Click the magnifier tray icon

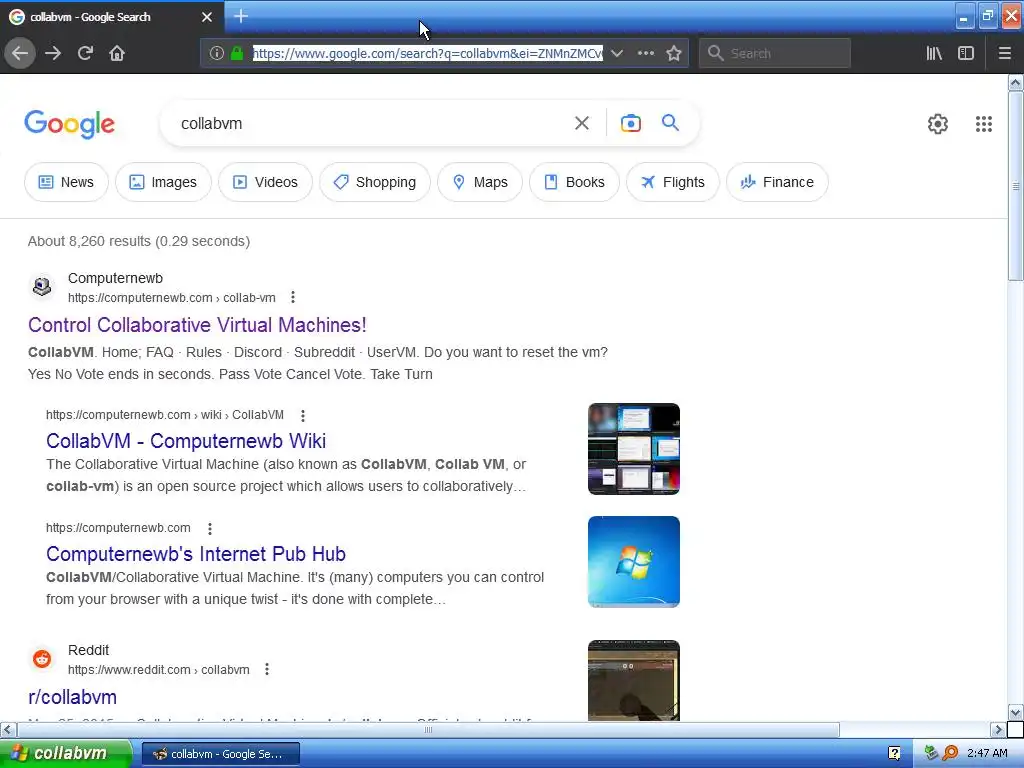coord(950,754)
